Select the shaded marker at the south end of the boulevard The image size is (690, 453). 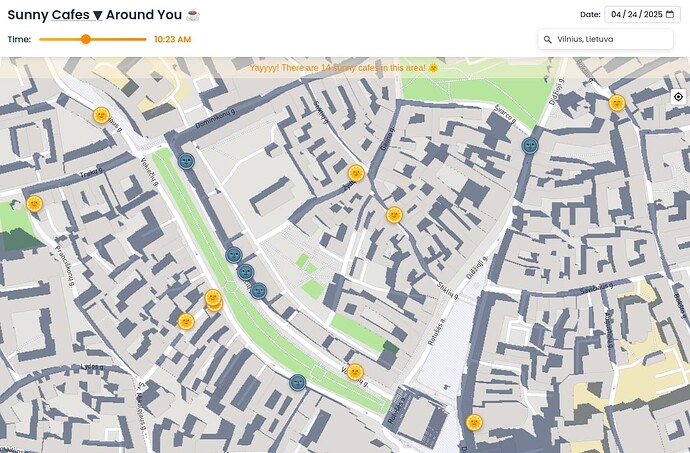(298, 383)
